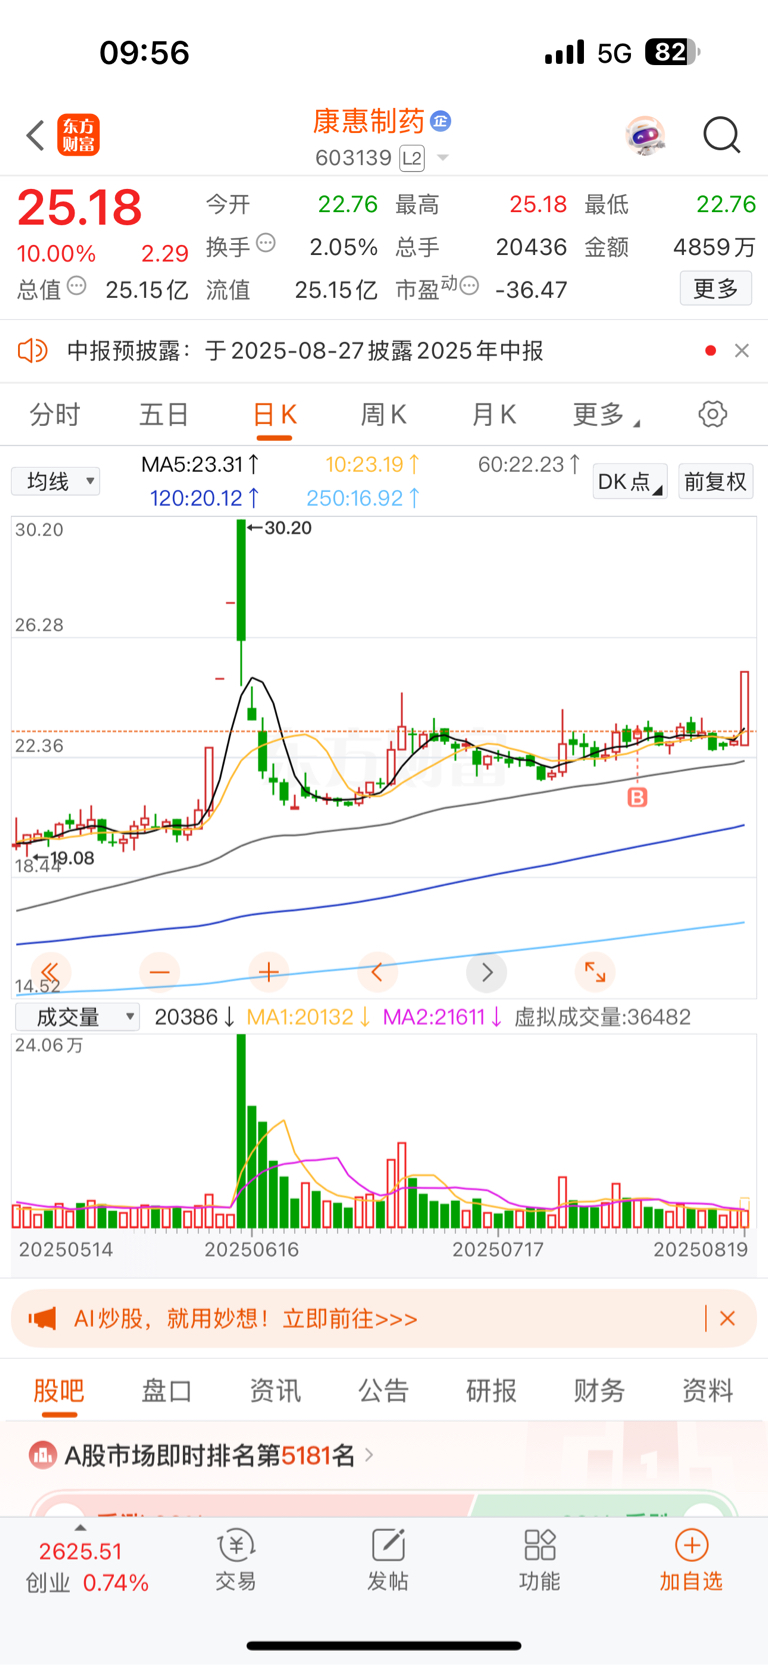Screen dimensions: 768x1665
Task: Tap the search magnifier icon
Action: pyautogui.click(x=721, y=135)
